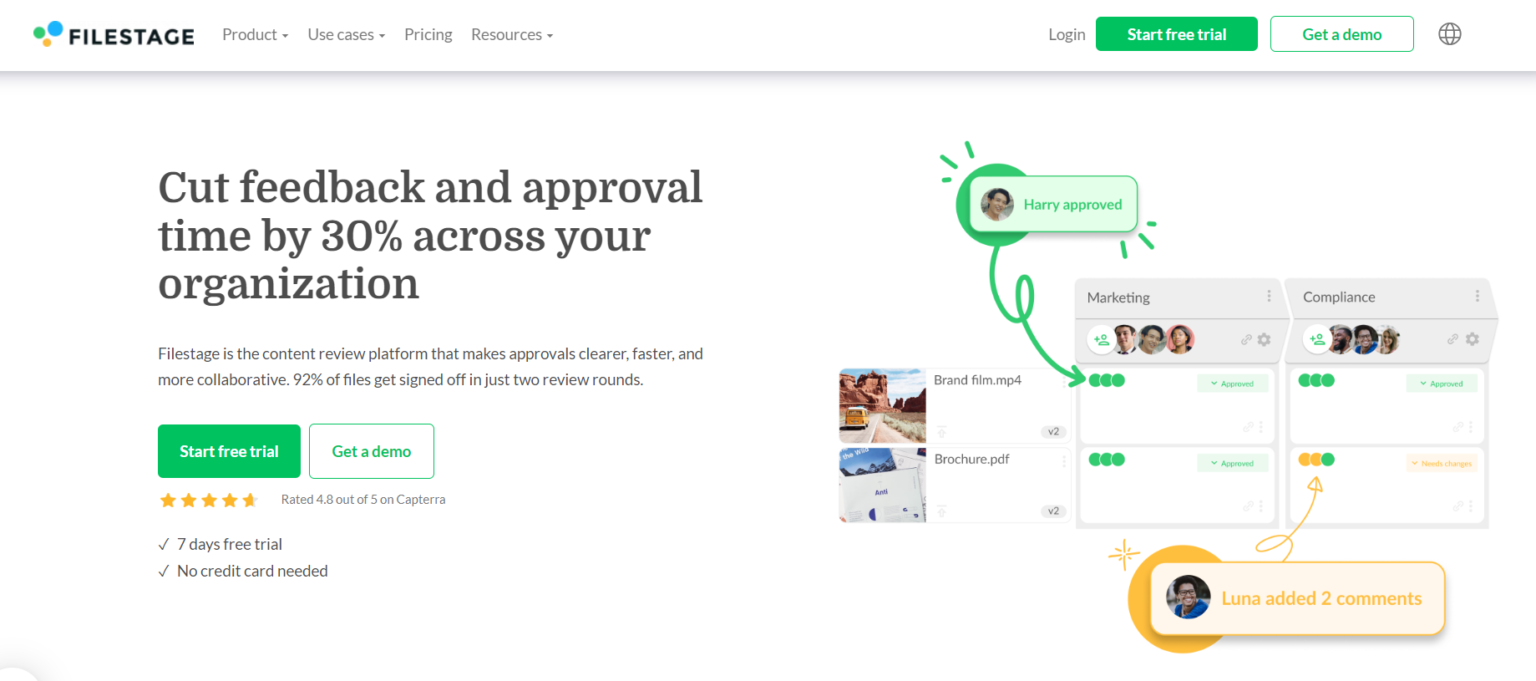Screen dimensions: 1536x681
Task: Open three-dot menu in Brand film Marketing cell
Action: click(x=1261, y=427)
